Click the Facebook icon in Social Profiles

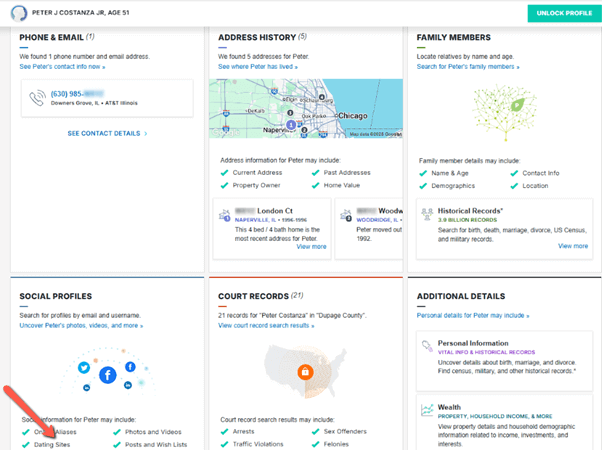(107, 375)
